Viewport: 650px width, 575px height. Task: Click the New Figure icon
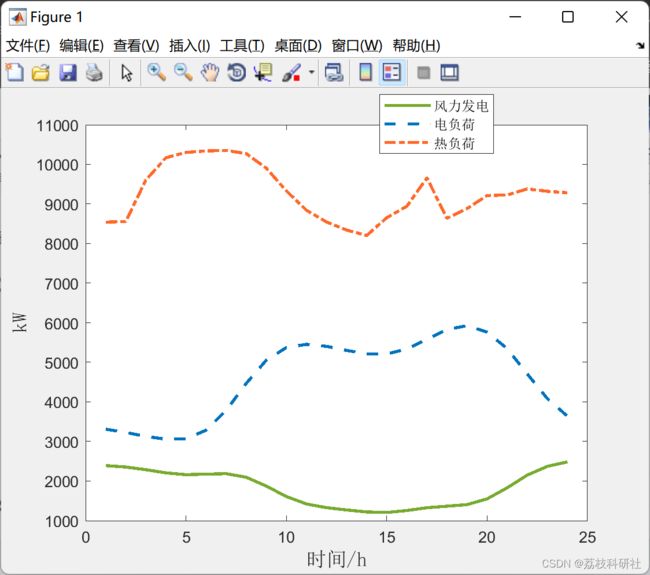[x=14, y=72]
